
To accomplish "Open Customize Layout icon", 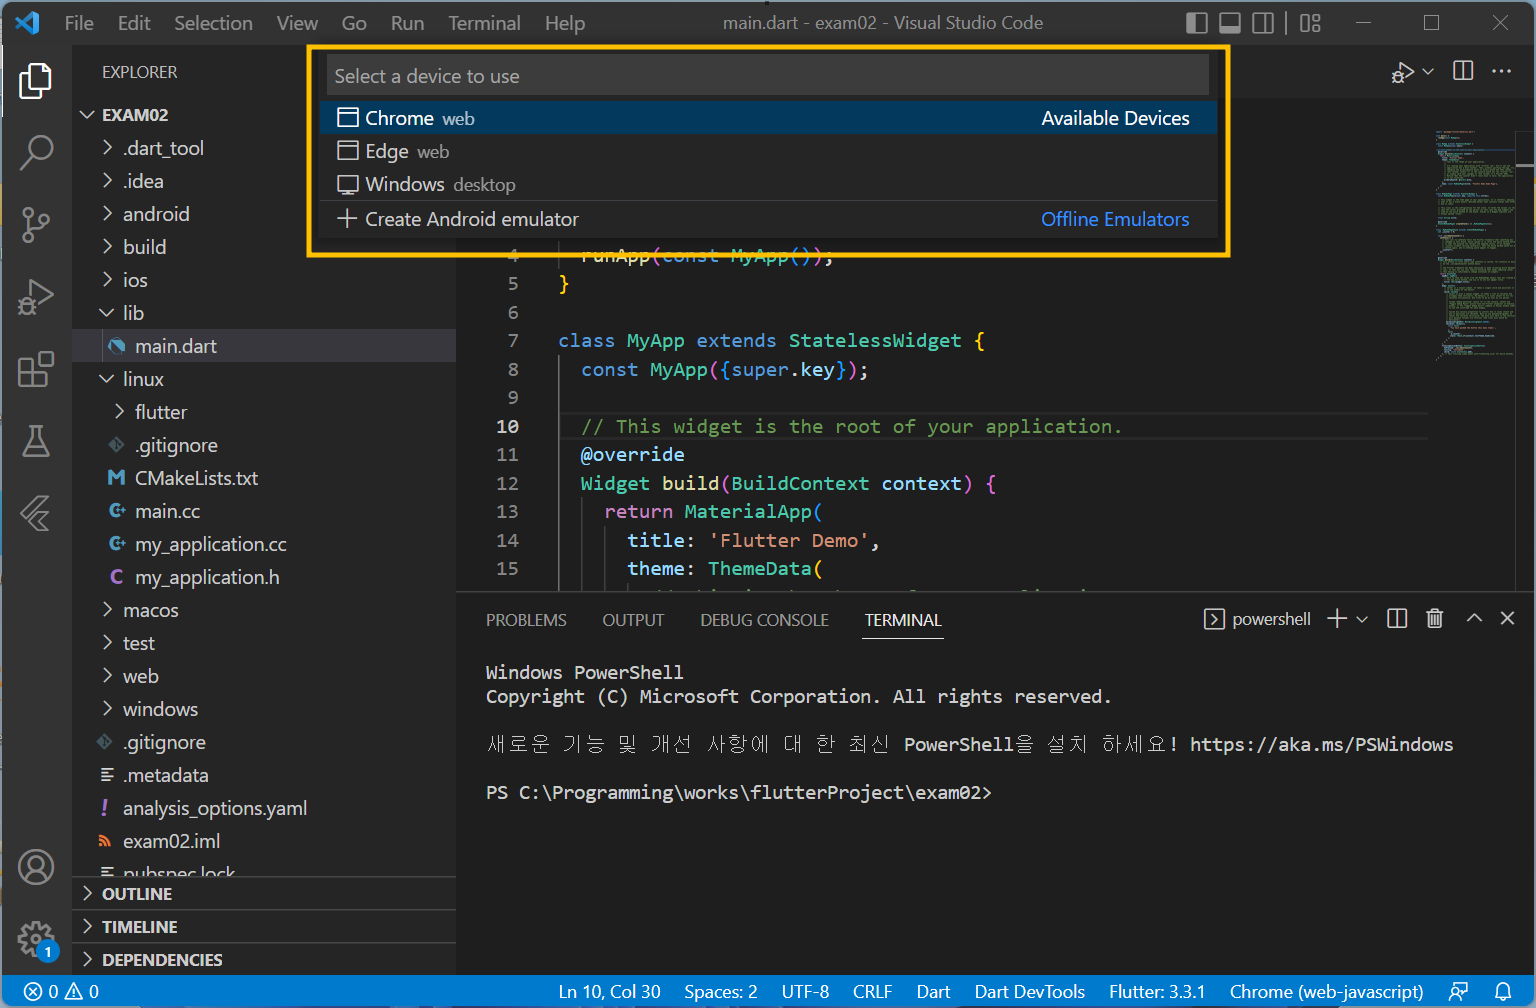I will click(x=1310, y=23).
